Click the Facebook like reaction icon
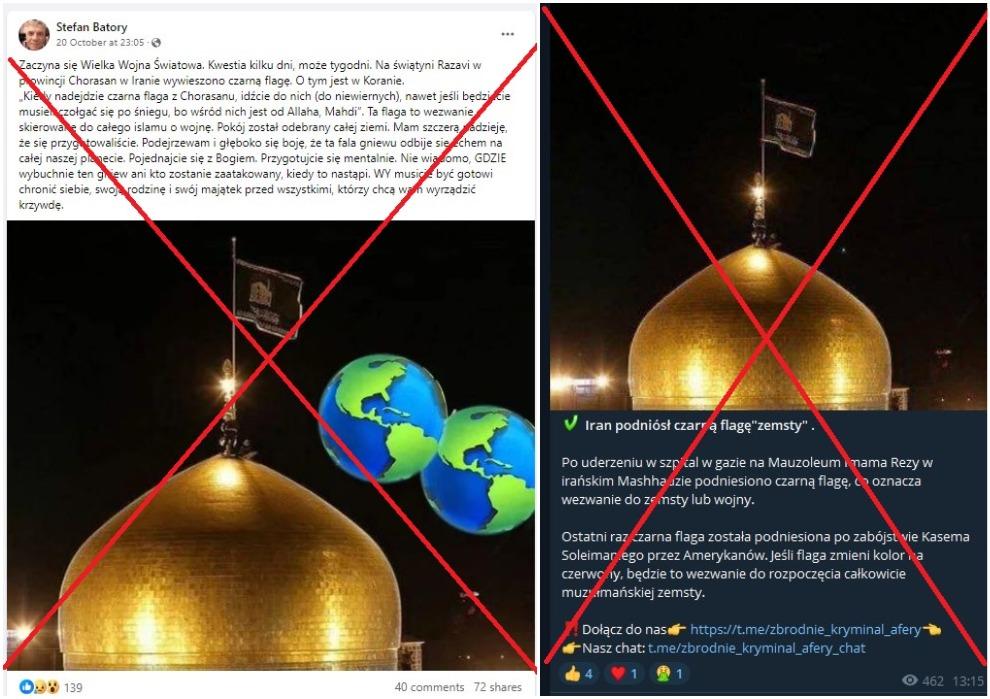 (26, 686)
